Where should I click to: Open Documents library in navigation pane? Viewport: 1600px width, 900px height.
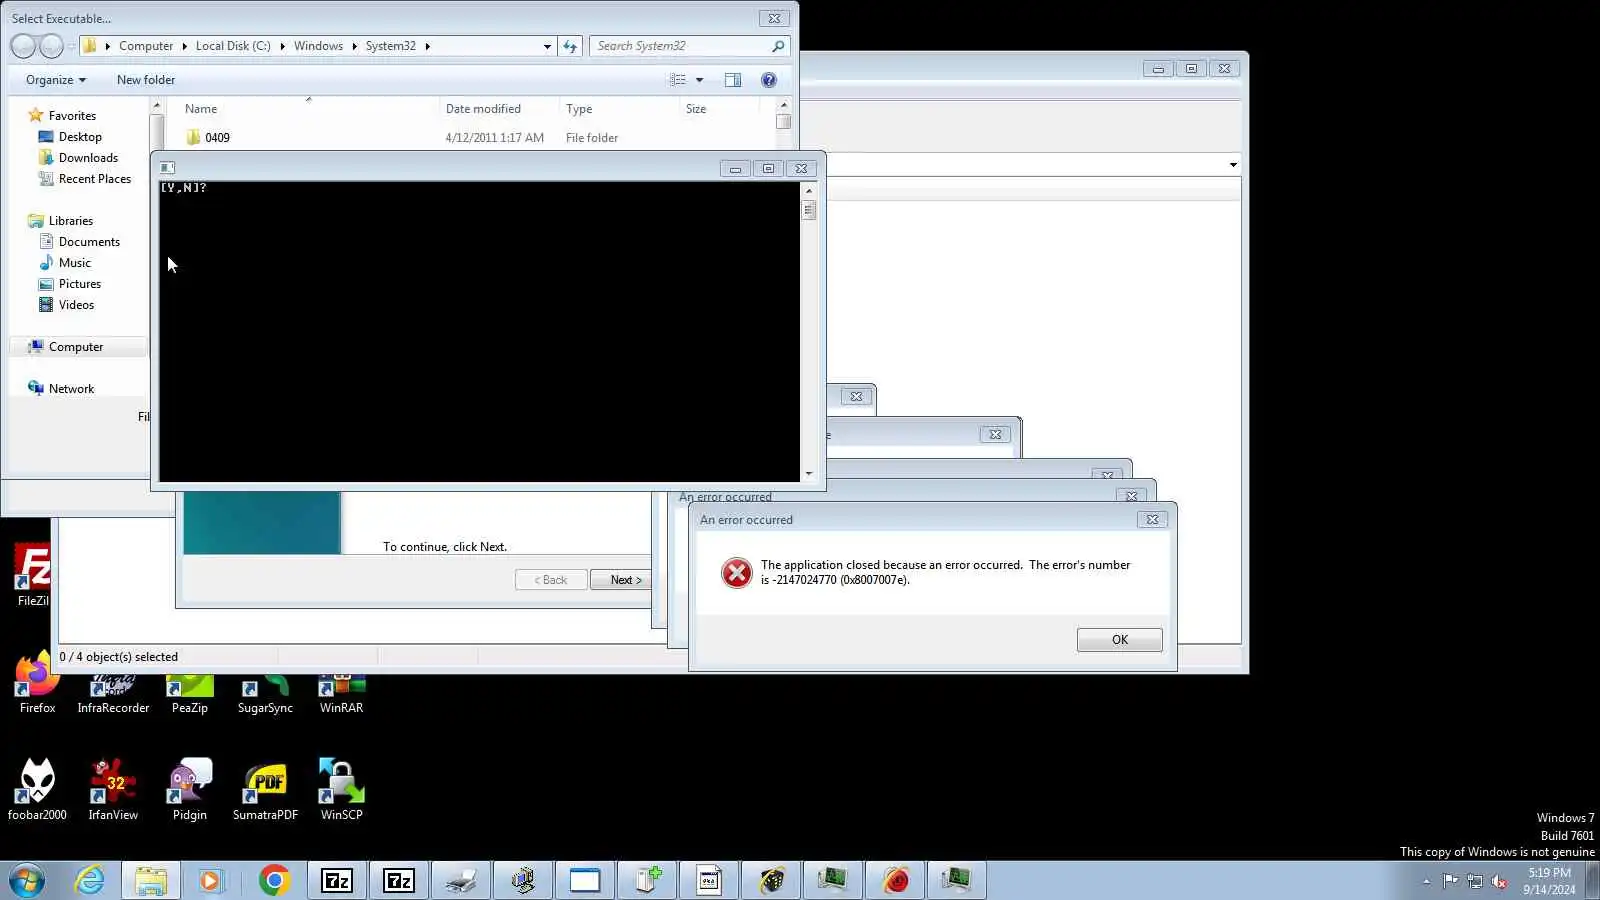89,242
